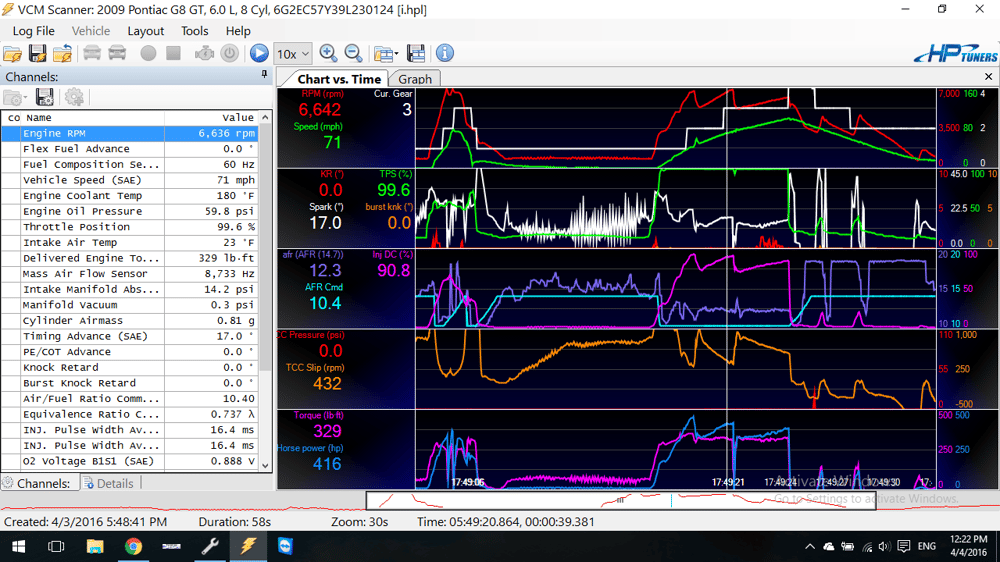This screenshot has width=1000, height=562.
Task: Open the Log File menu
Action: 34,31
